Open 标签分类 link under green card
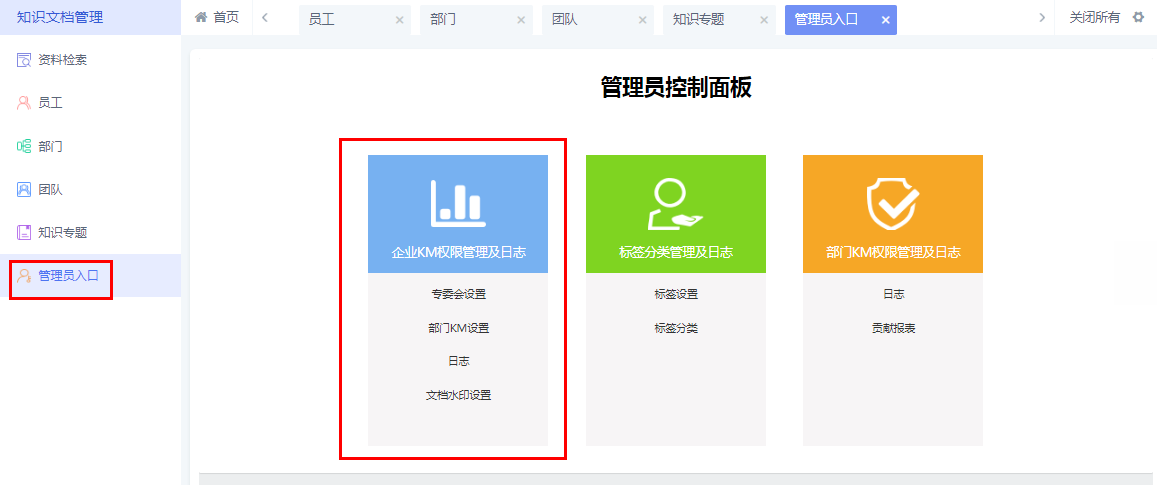1157x485 pixels. (x=675, y=328)
